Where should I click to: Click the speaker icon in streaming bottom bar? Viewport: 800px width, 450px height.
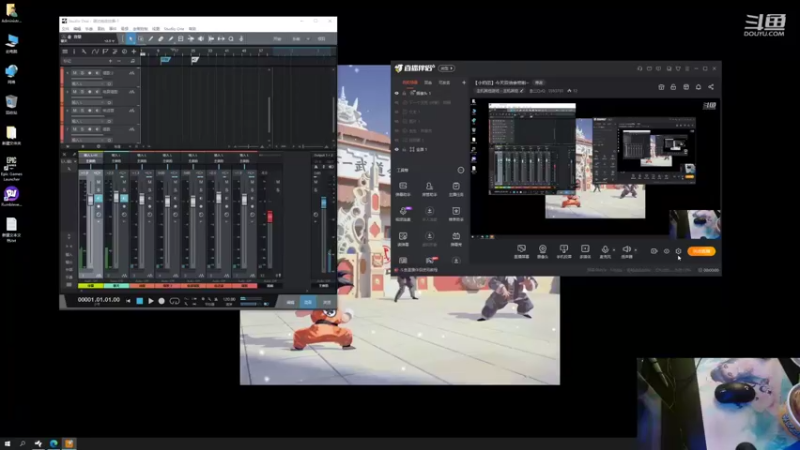point(627,249)
